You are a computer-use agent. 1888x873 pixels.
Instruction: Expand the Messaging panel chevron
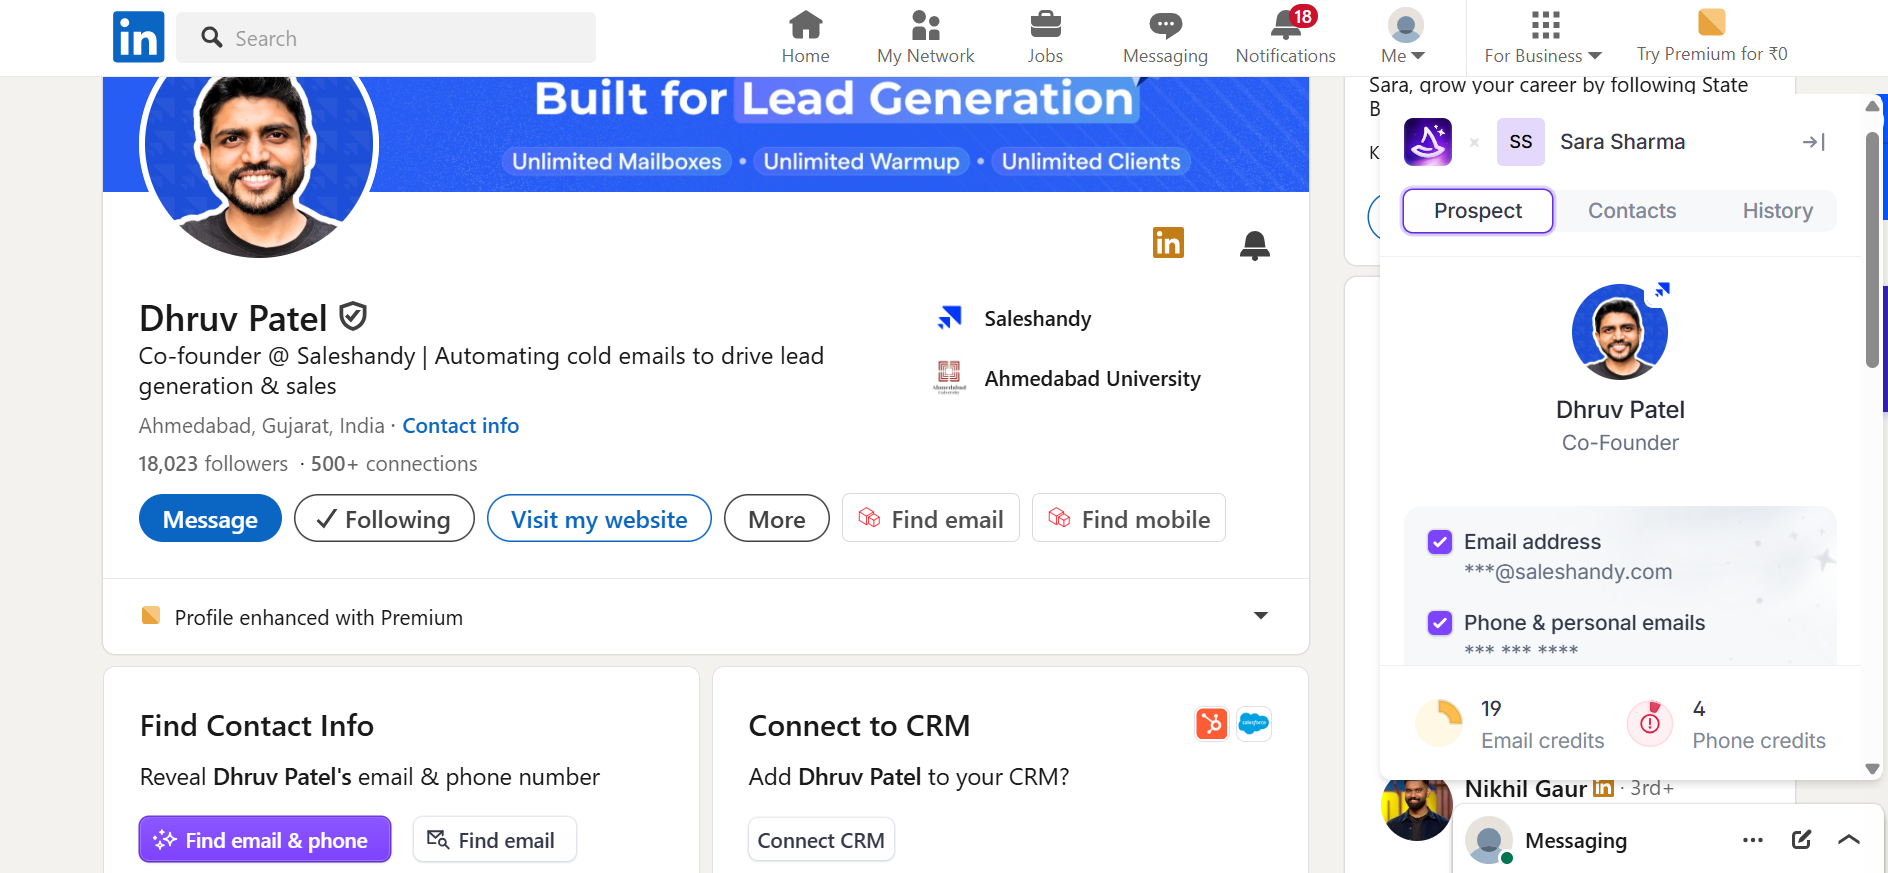coord(1849,840)
